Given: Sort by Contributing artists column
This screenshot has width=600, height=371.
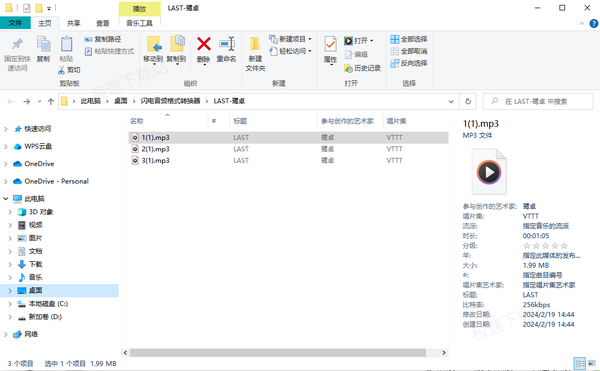Looking at the screenshot, I should pyautogui.click(x=350, y=121).
